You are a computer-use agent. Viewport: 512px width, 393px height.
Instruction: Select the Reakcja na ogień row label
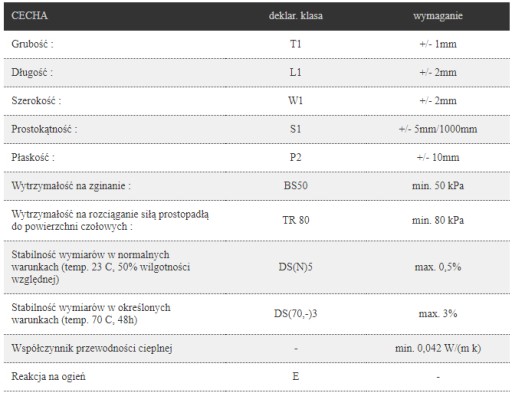click(x=48, y=377)
